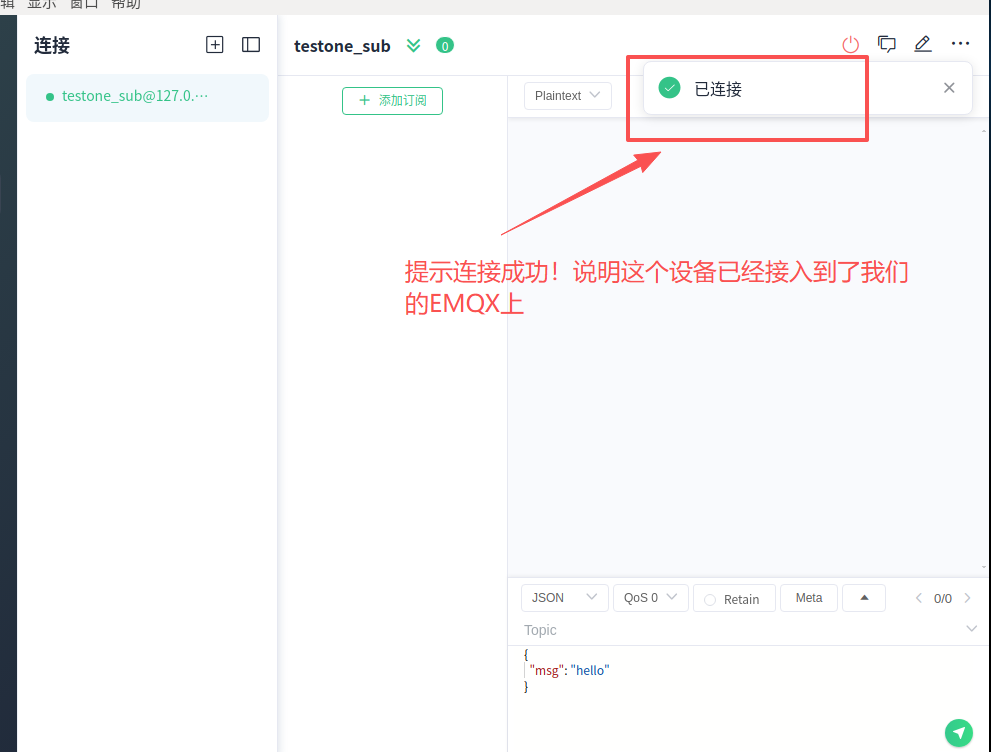Expand connection details double-chevron icon
991x752 pixels.
point(414,45)
